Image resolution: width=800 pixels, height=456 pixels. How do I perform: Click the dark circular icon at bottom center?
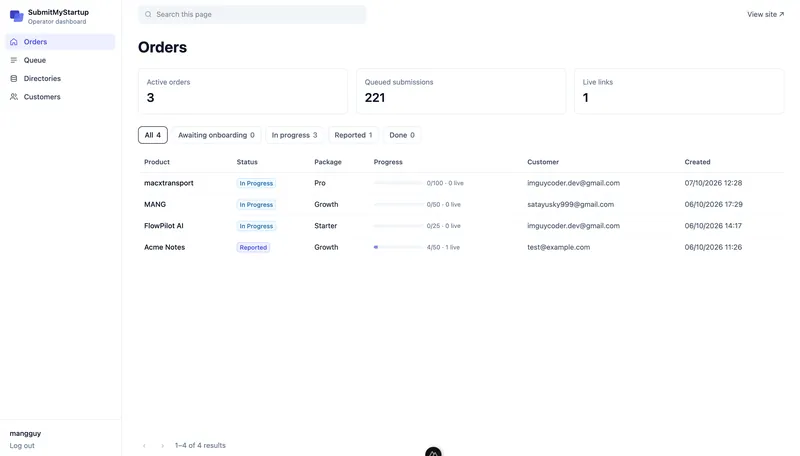[433, 452]
